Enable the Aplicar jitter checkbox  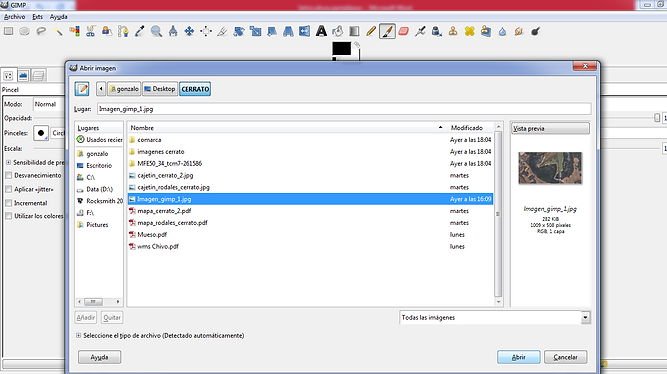pos(9,189)
